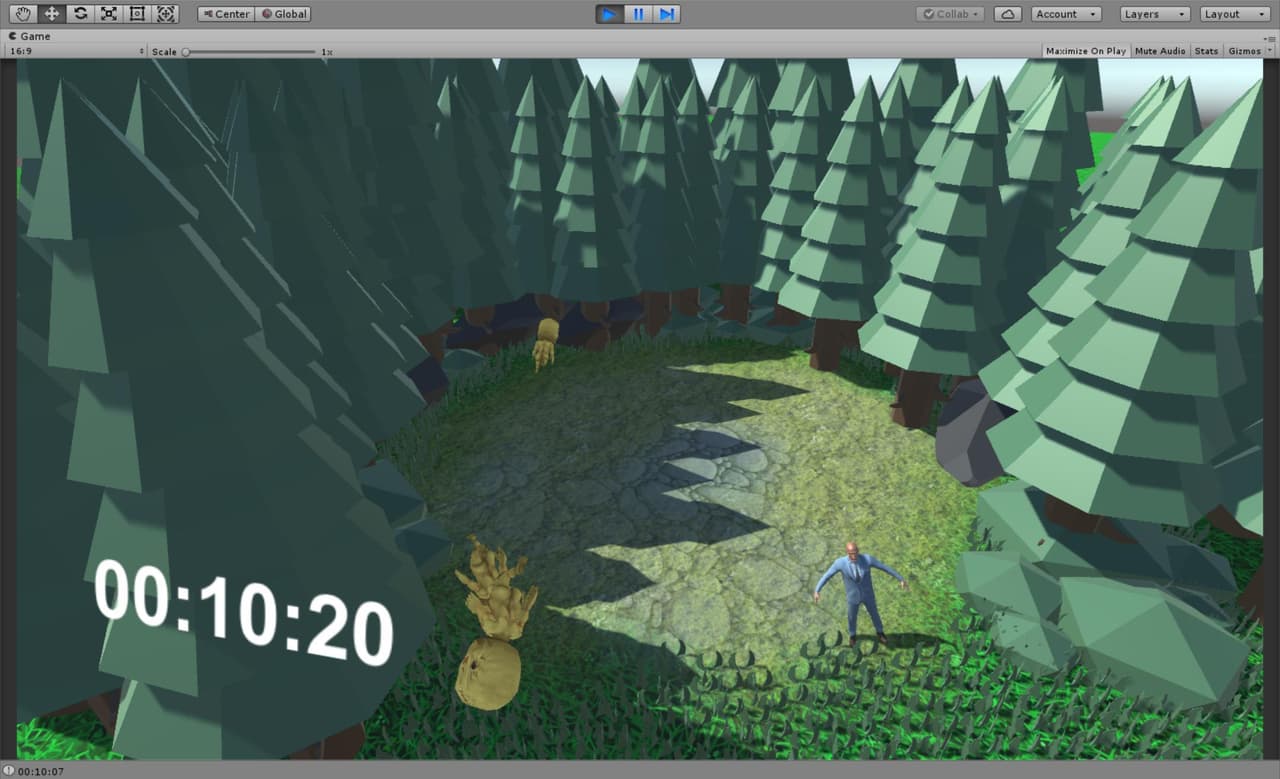The image size is (1280, 779).
Task: Advance one frame with Step button
Action: [666, 14]
